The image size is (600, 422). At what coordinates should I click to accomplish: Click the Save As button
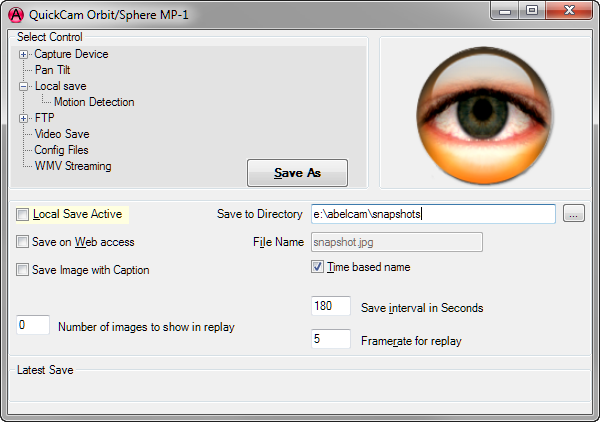tap(297, 173)
